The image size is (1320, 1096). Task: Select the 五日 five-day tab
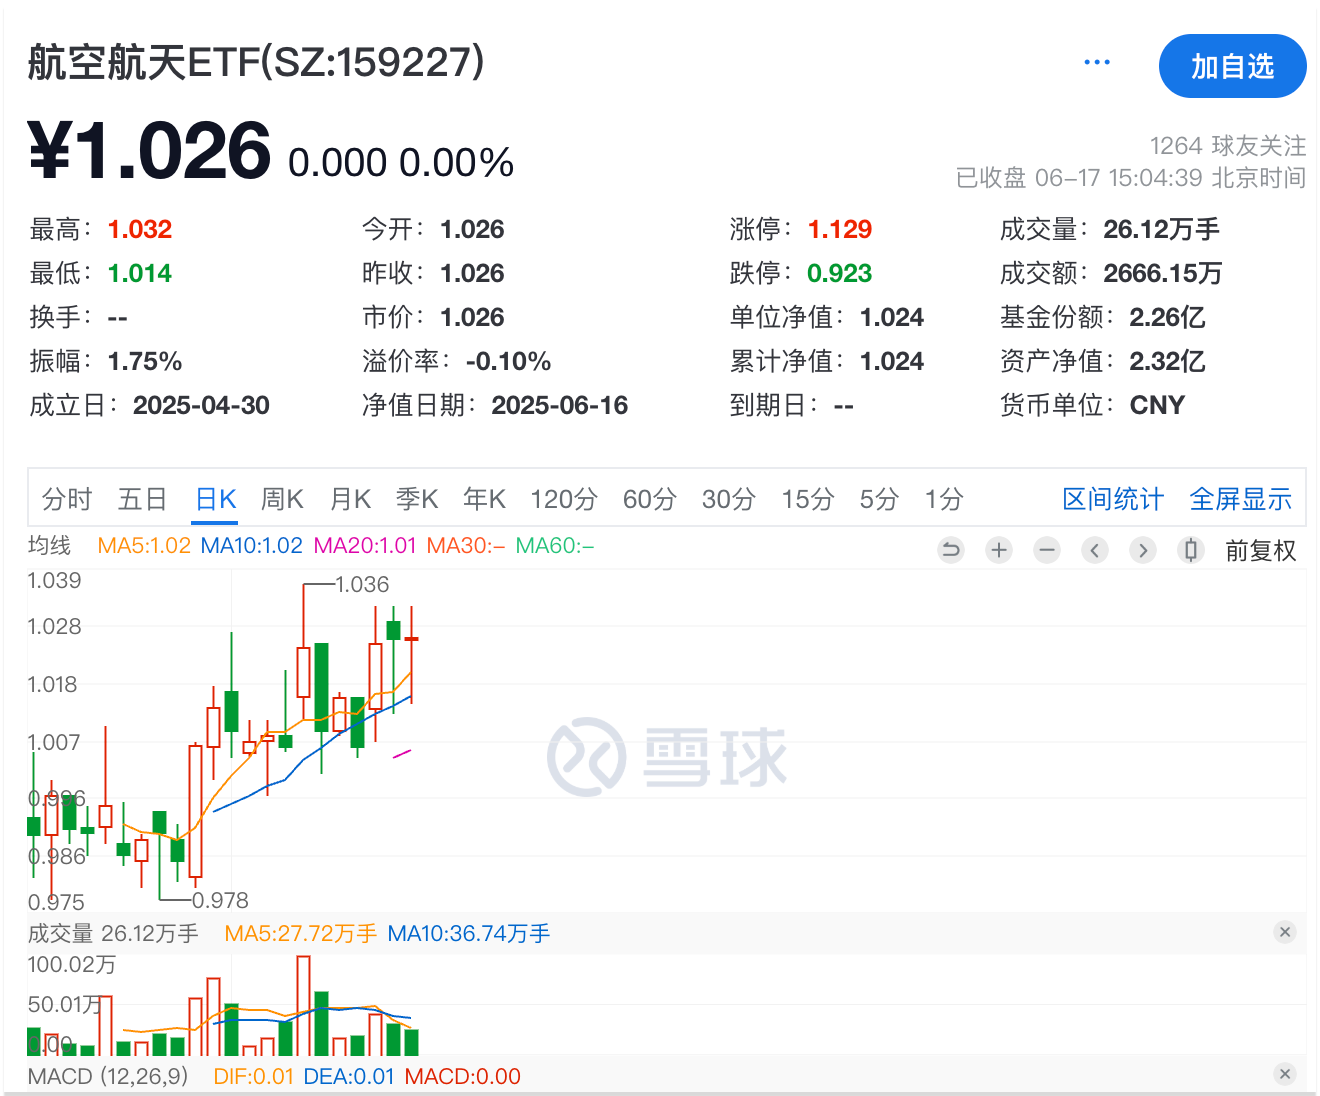click(x=142, y=499)
